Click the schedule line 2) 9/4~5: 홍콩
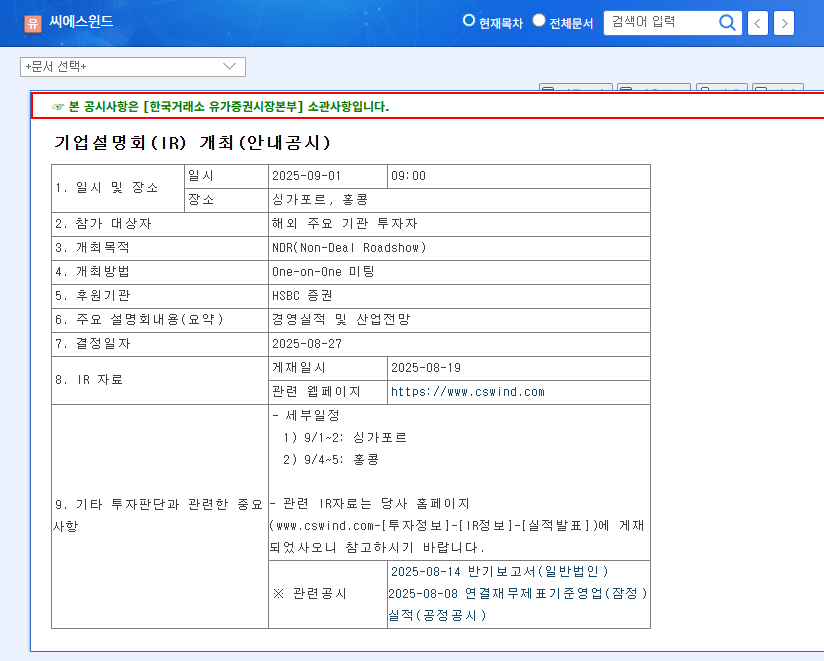Image resolution: width=824 pixels, height=661 pixels. click(331, 460)
